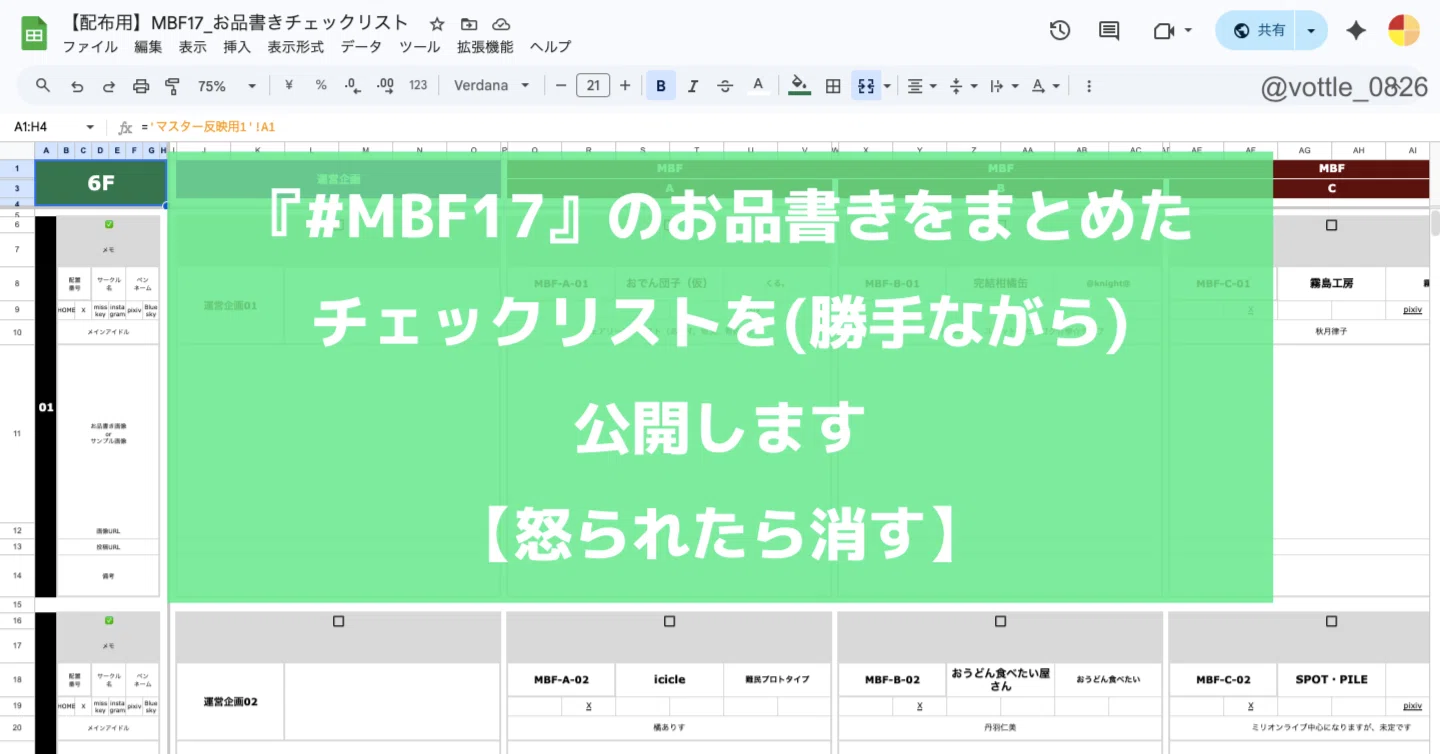Decrease decimal places
Screen dimensions: 1440x754
tap(353, 86)
